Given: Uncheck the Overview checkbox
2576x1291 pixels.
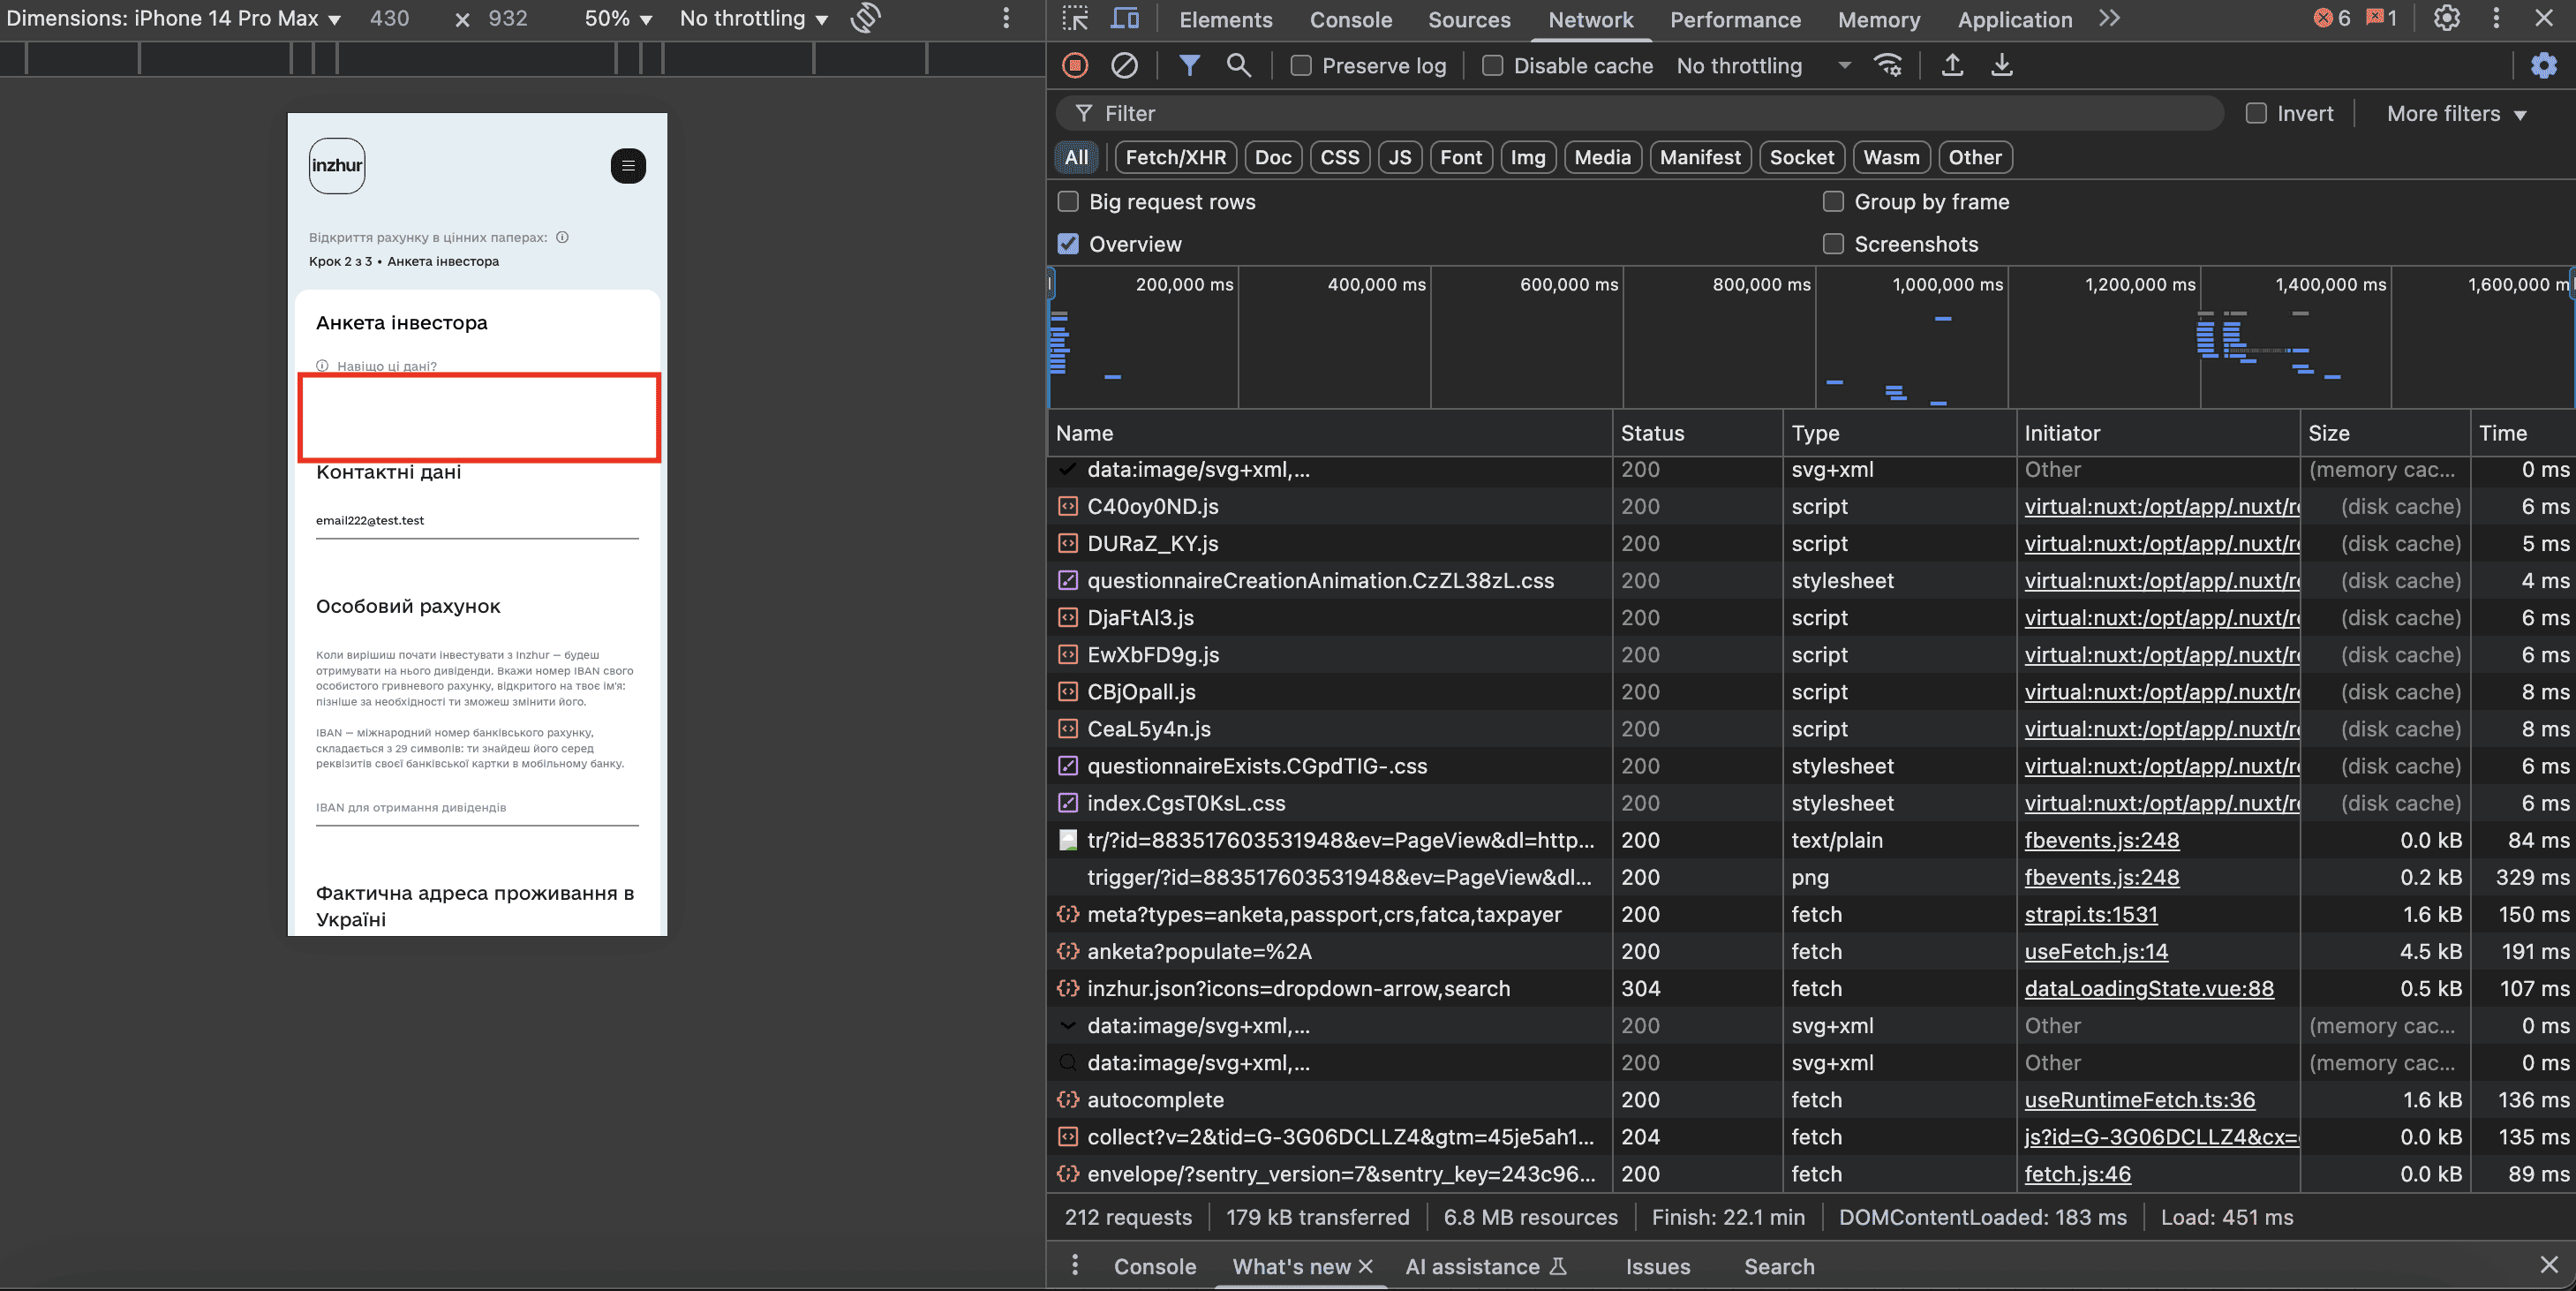Looking at the screenshot, I should [1068, 244].
